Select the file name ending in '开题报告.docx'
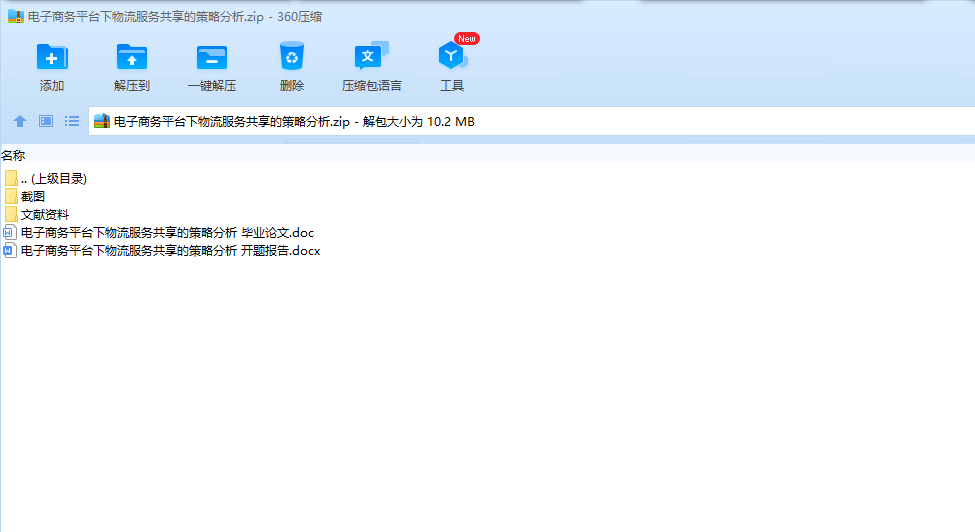The width and height of the screenshot is (975, 532). pos(170,250)
